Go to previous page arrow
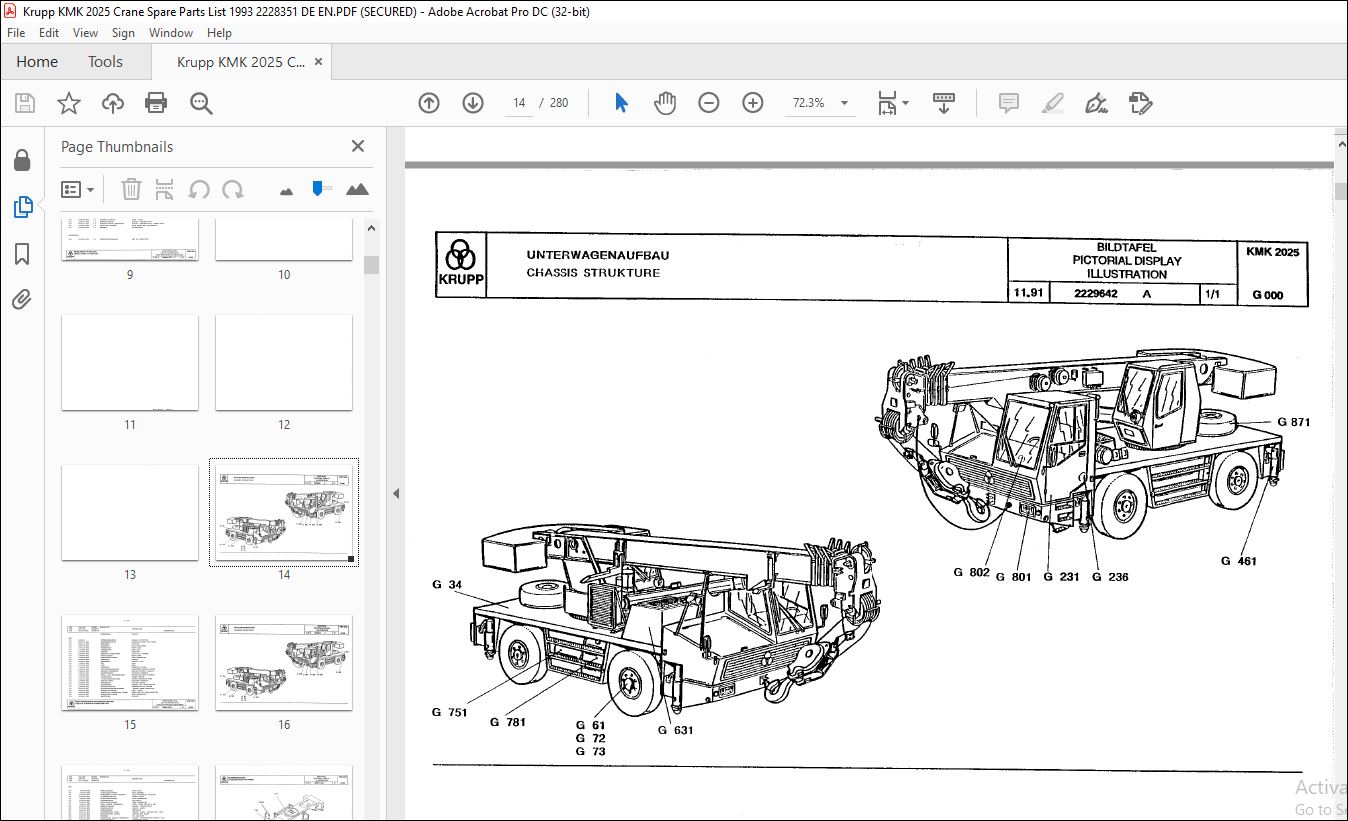The height and width of the screenshot is (821, 1348). point(429,103)
